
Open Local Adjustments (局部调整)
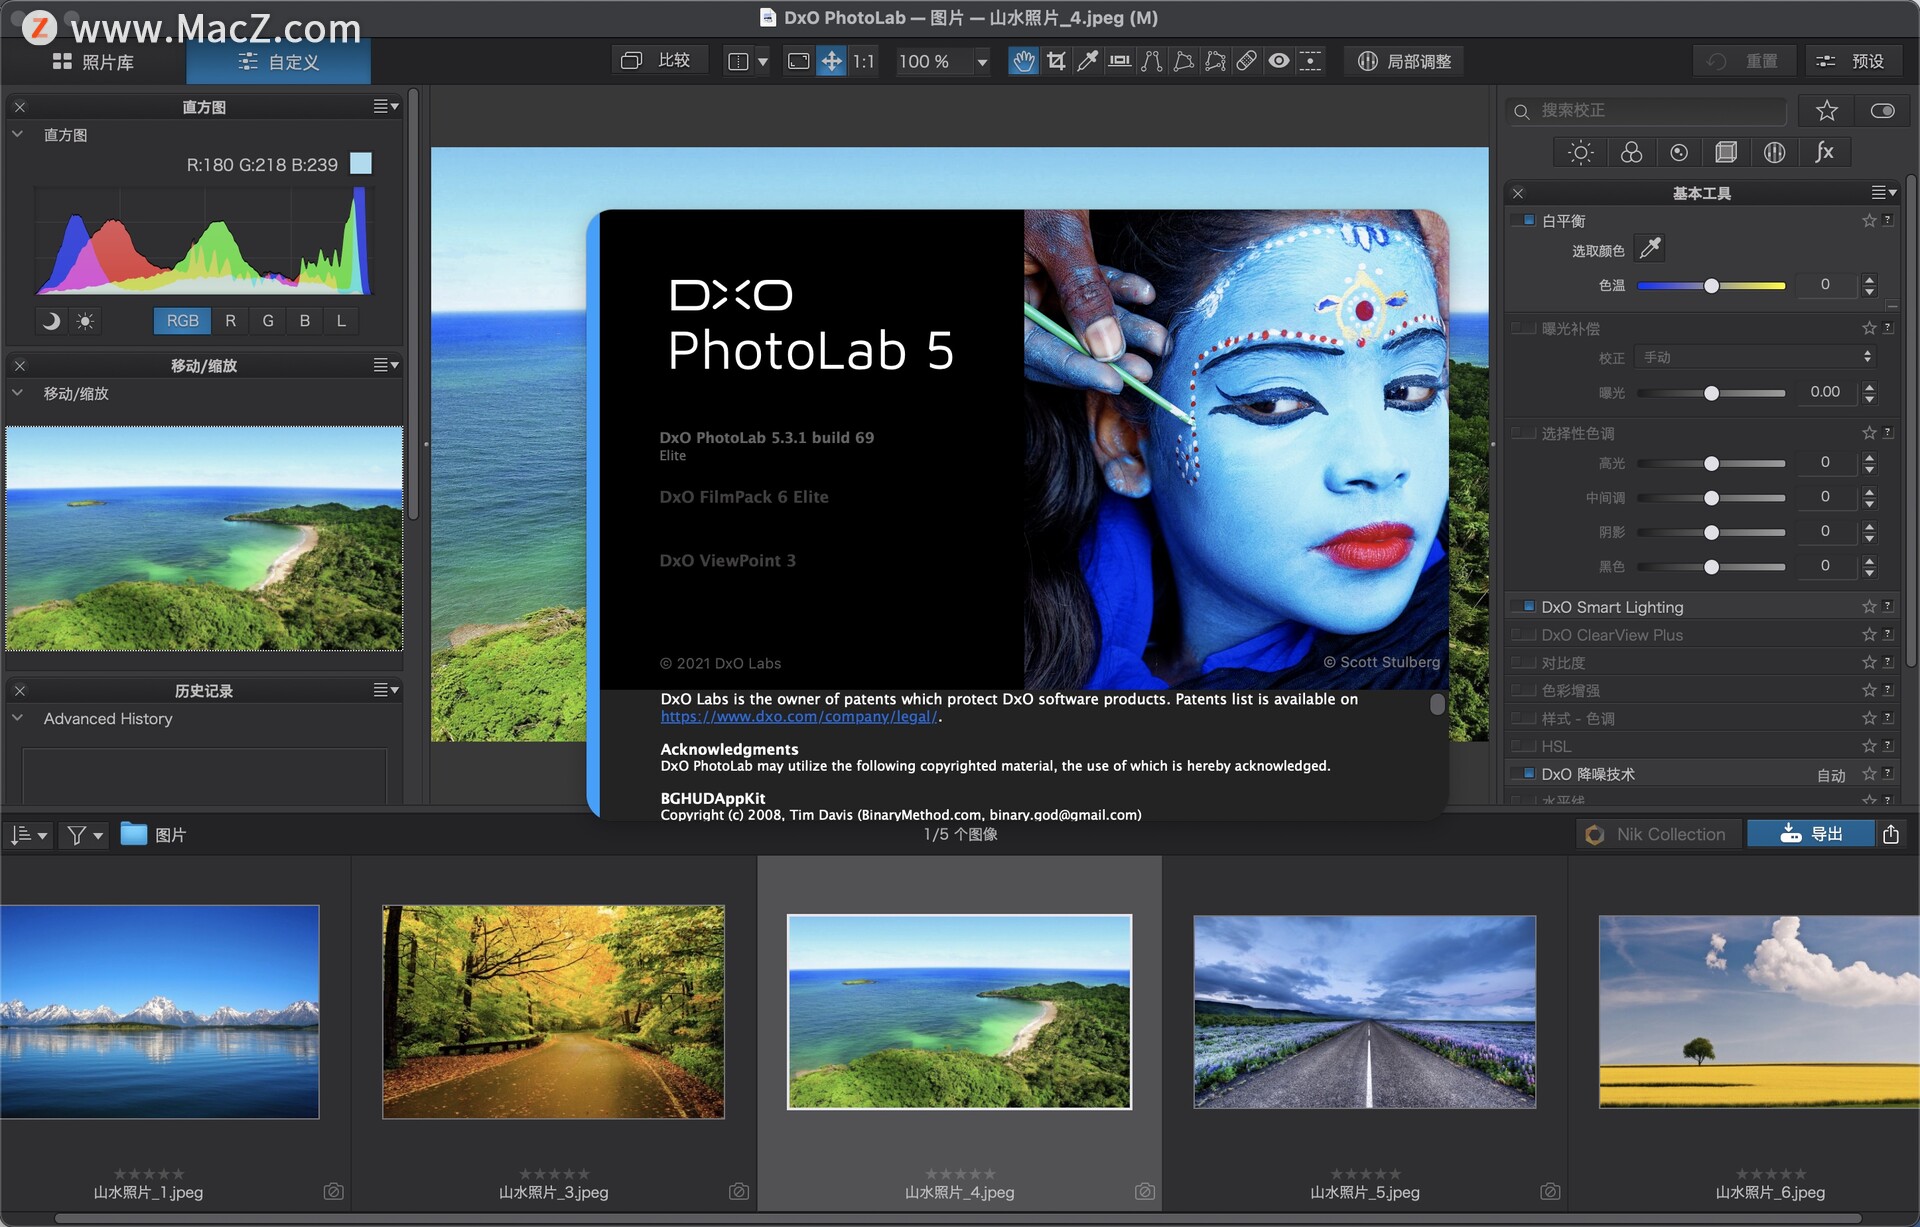1404,62
